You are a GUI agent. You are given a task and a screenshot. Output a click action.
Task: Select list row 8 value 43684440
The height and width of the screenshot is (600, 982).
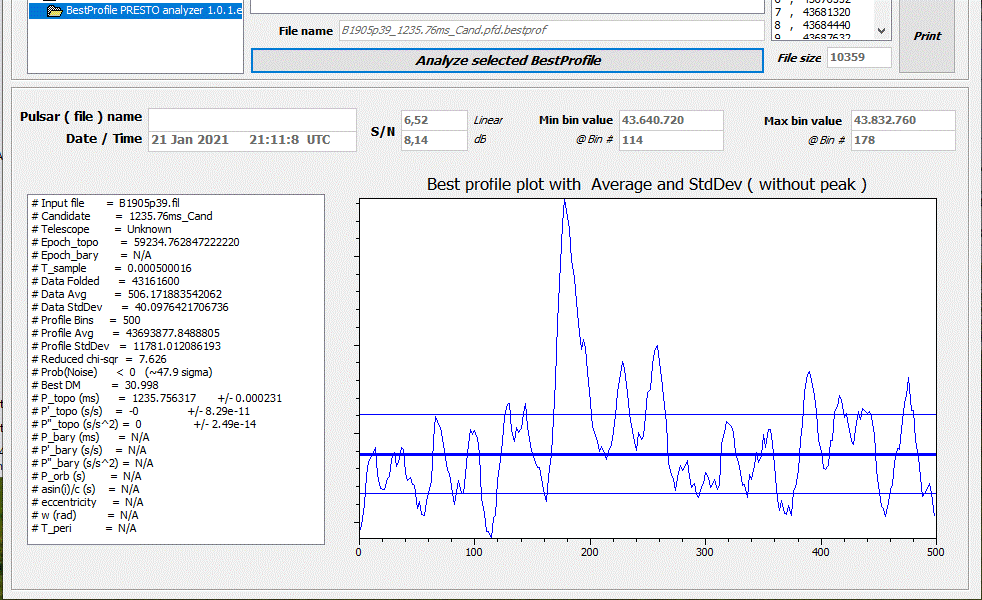[812, 25]
